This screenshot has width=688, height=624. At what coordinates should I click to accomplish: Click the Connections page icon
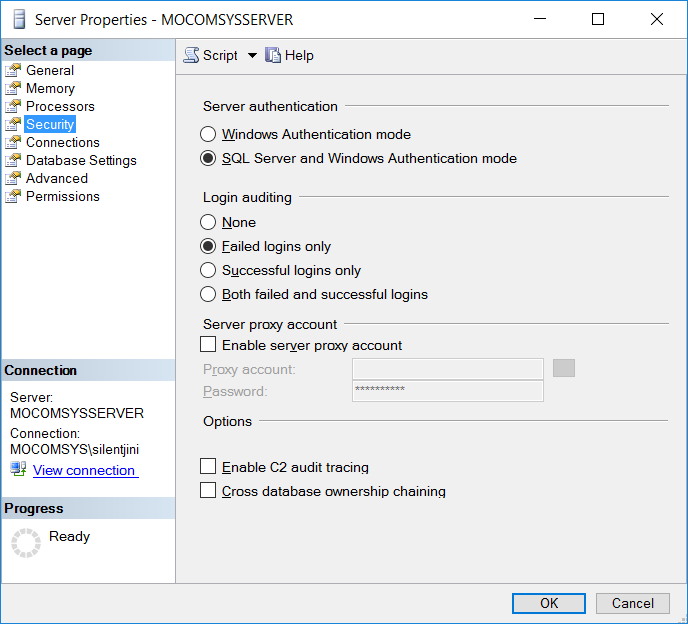(x=13, y=142)
